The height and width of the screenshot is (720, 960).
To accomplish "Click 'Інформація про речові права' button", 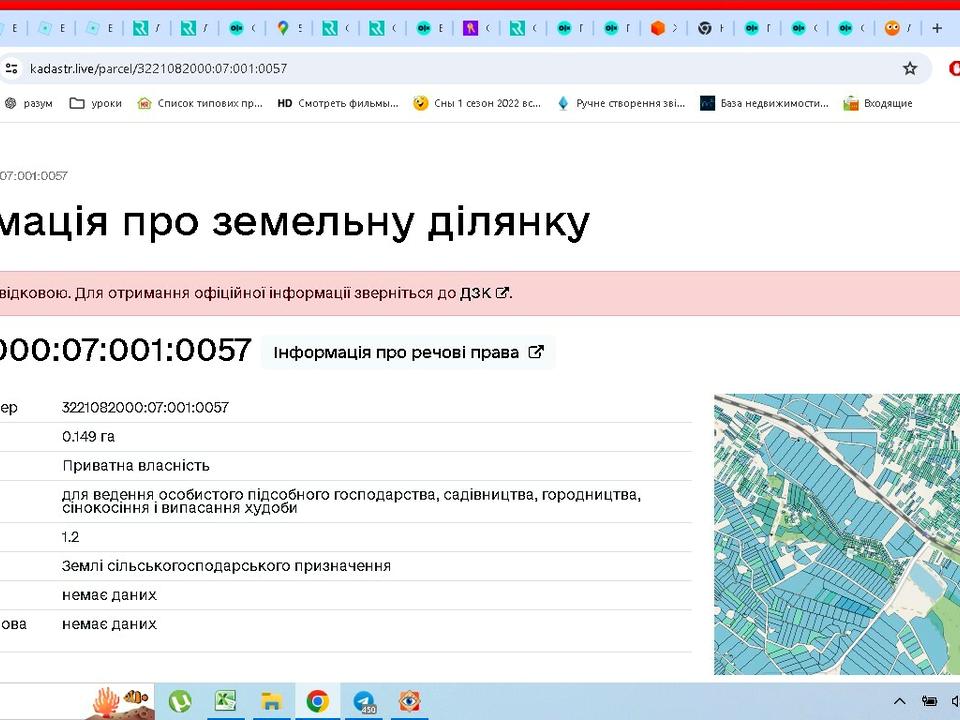I will coord(408,352).
